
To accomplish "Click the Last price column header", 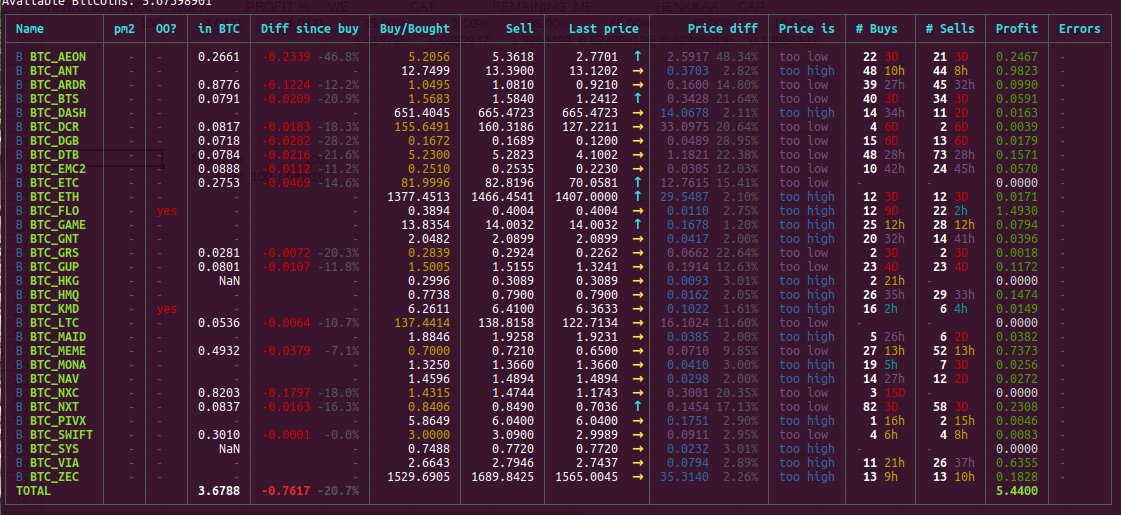I will point(603,29).
